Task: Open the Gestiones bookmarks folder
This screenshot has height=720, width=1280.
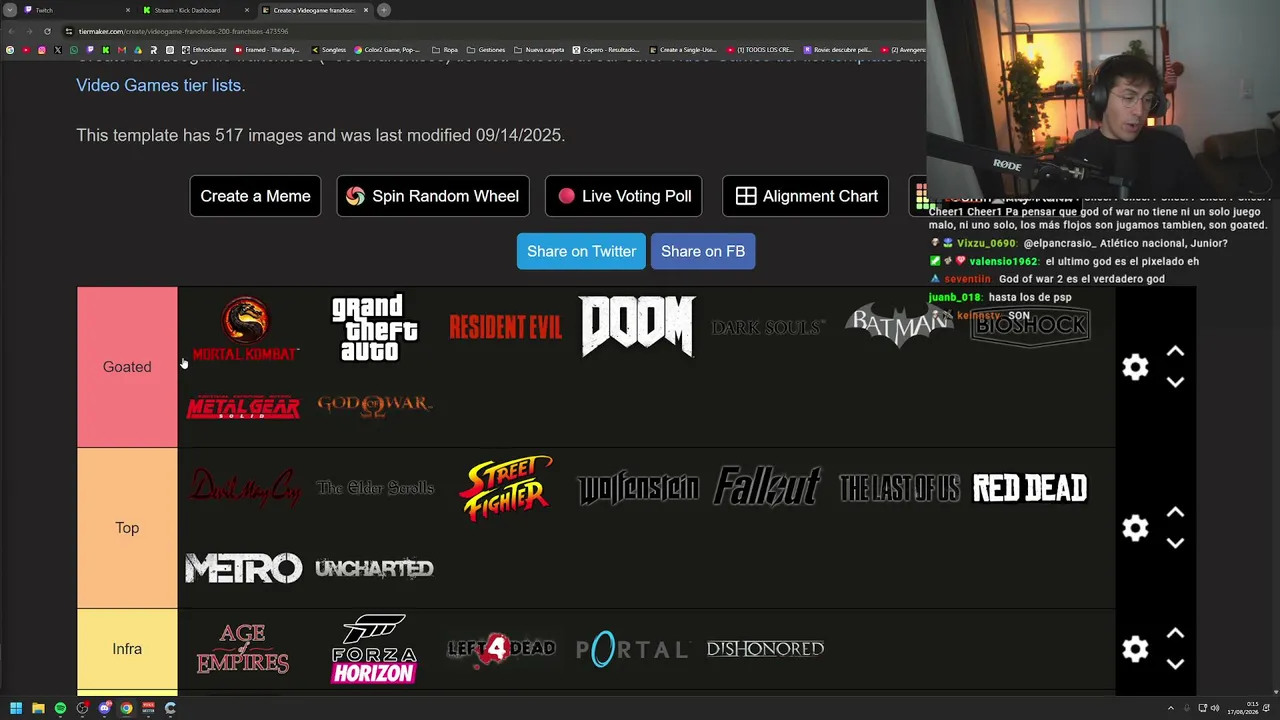Action: 486,50
